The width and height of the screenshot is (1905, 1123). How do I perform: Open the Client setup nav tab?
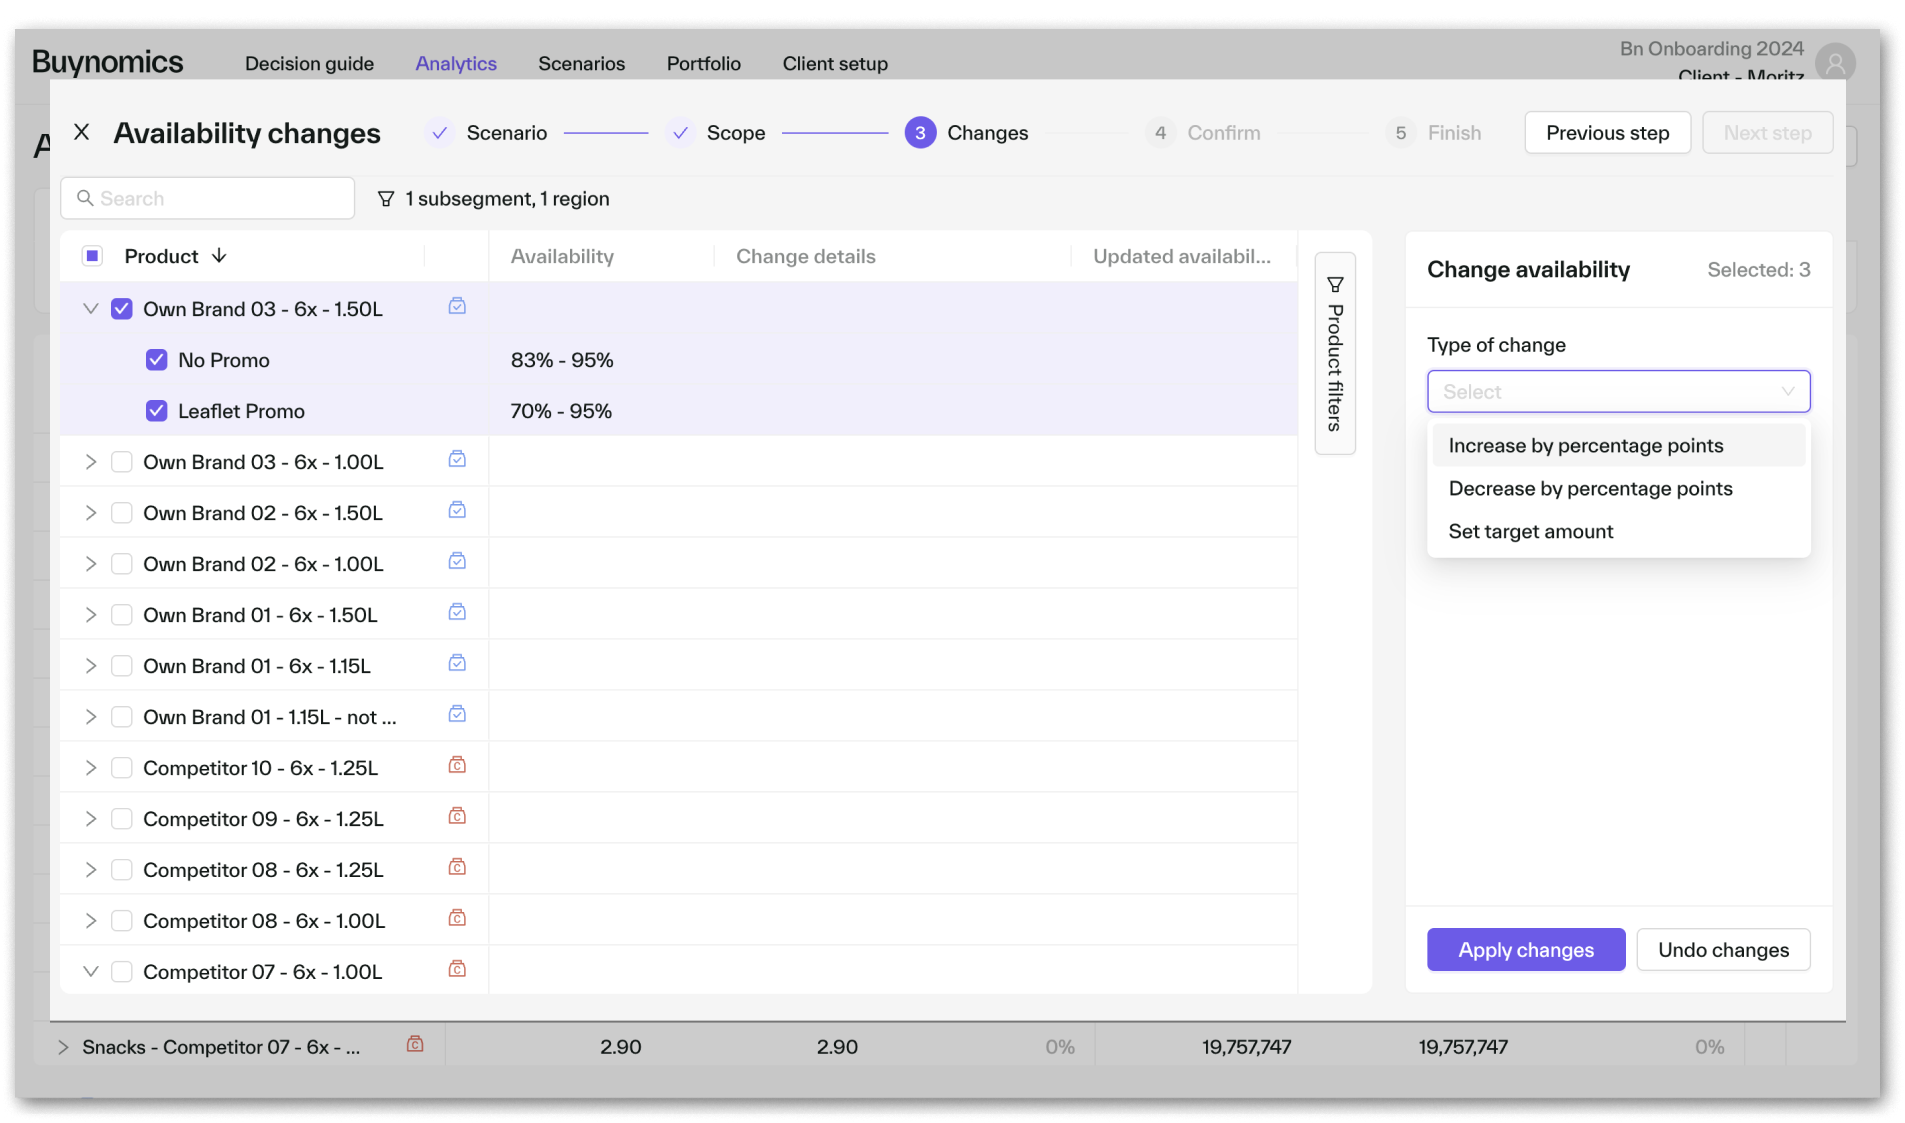pos(835,64)
